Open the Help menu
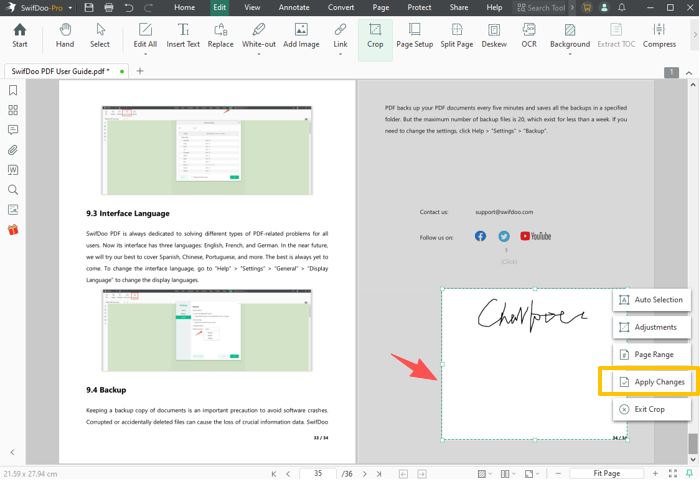The image size is (700, 480). pos(494,8)
